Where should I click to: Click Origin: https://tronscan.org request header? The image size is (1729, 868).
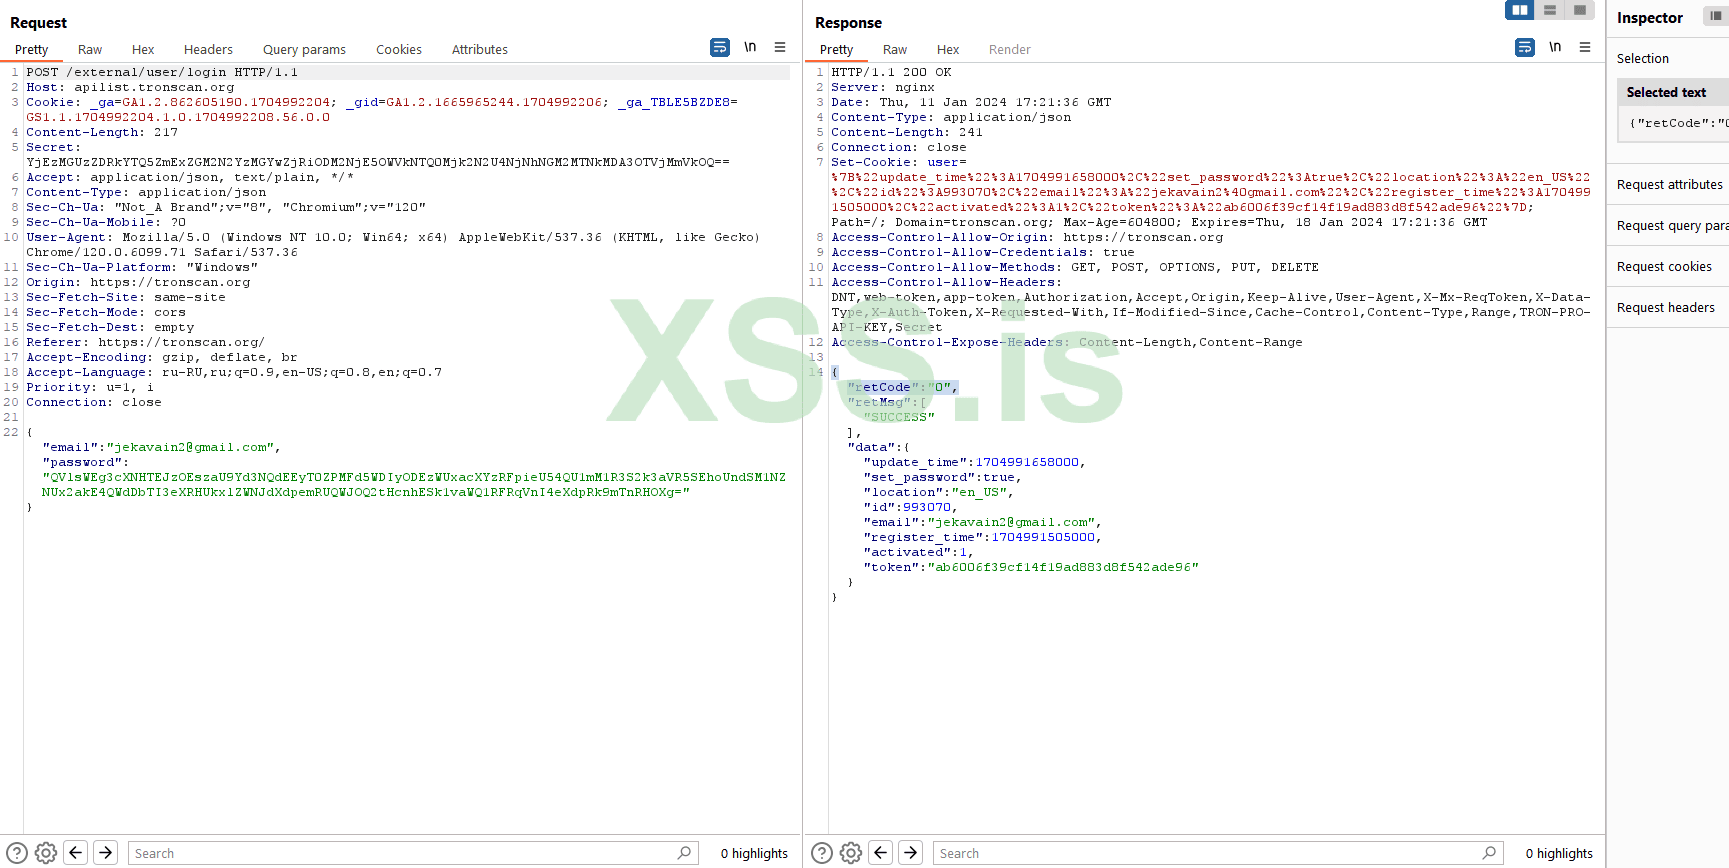tap(138, 282)
